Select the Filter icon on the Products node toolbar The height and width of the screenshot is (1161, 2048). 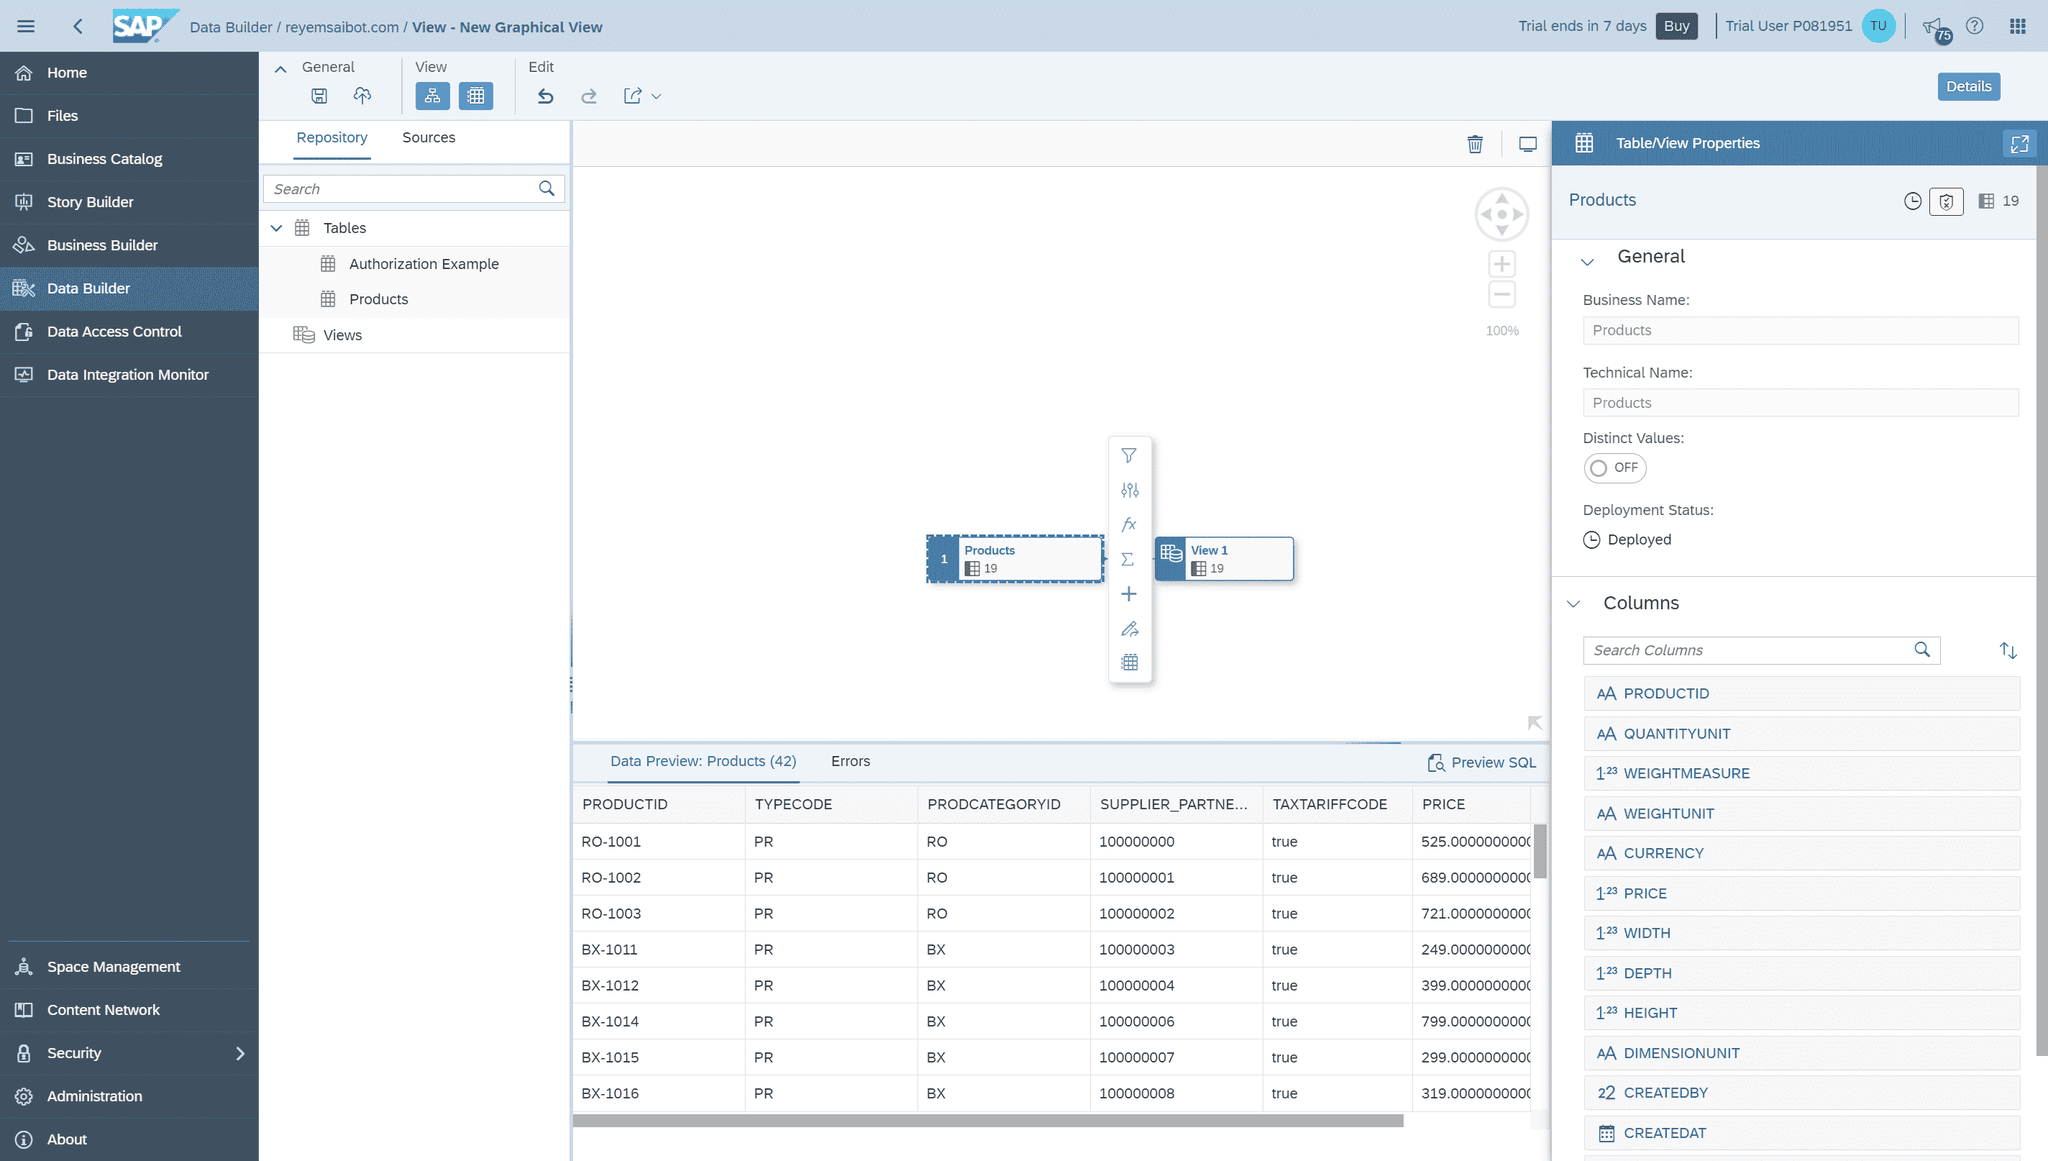point(1129,455)
